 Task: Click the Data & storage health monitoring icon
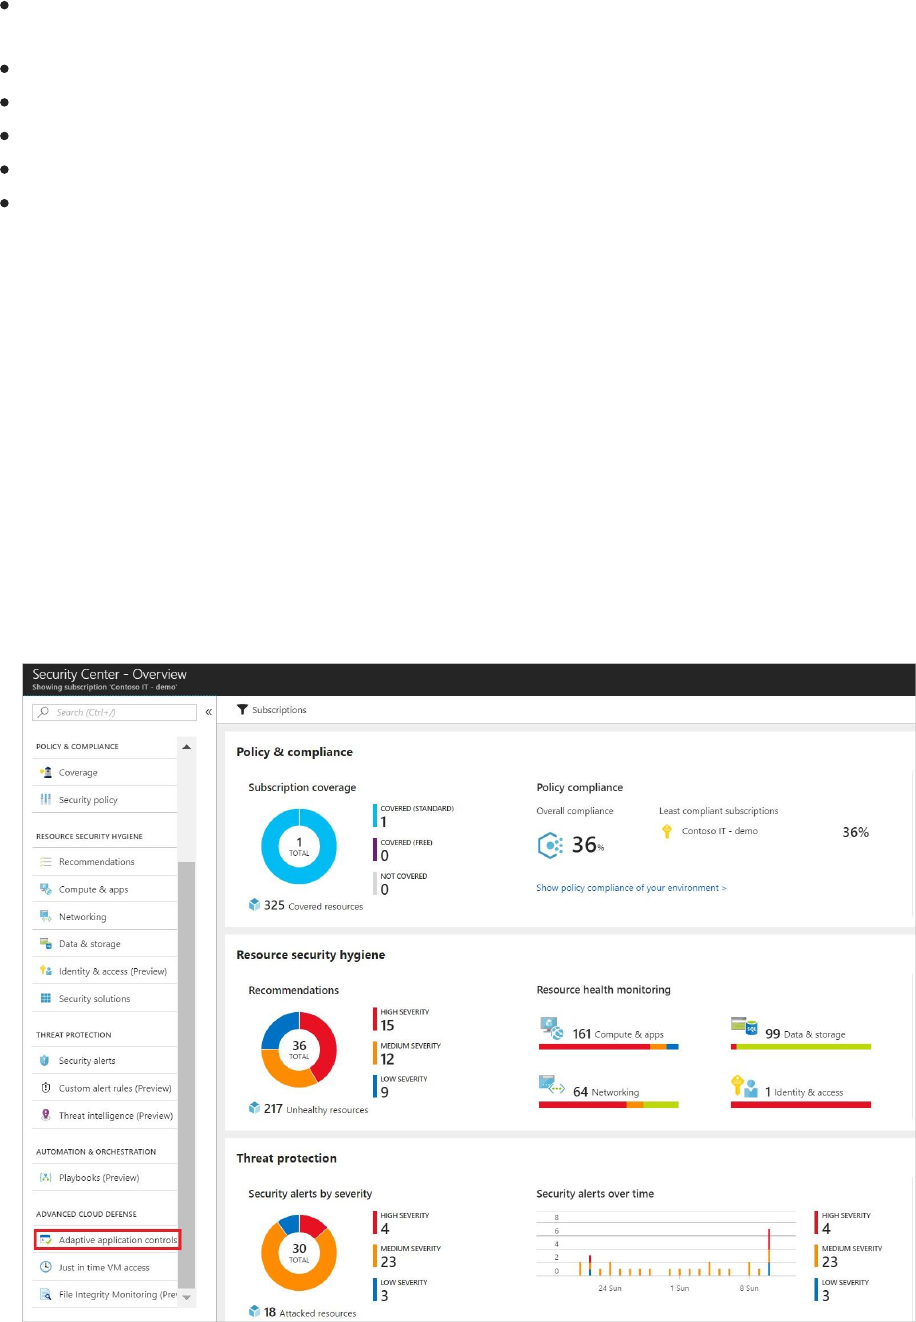coord(744,1028)
